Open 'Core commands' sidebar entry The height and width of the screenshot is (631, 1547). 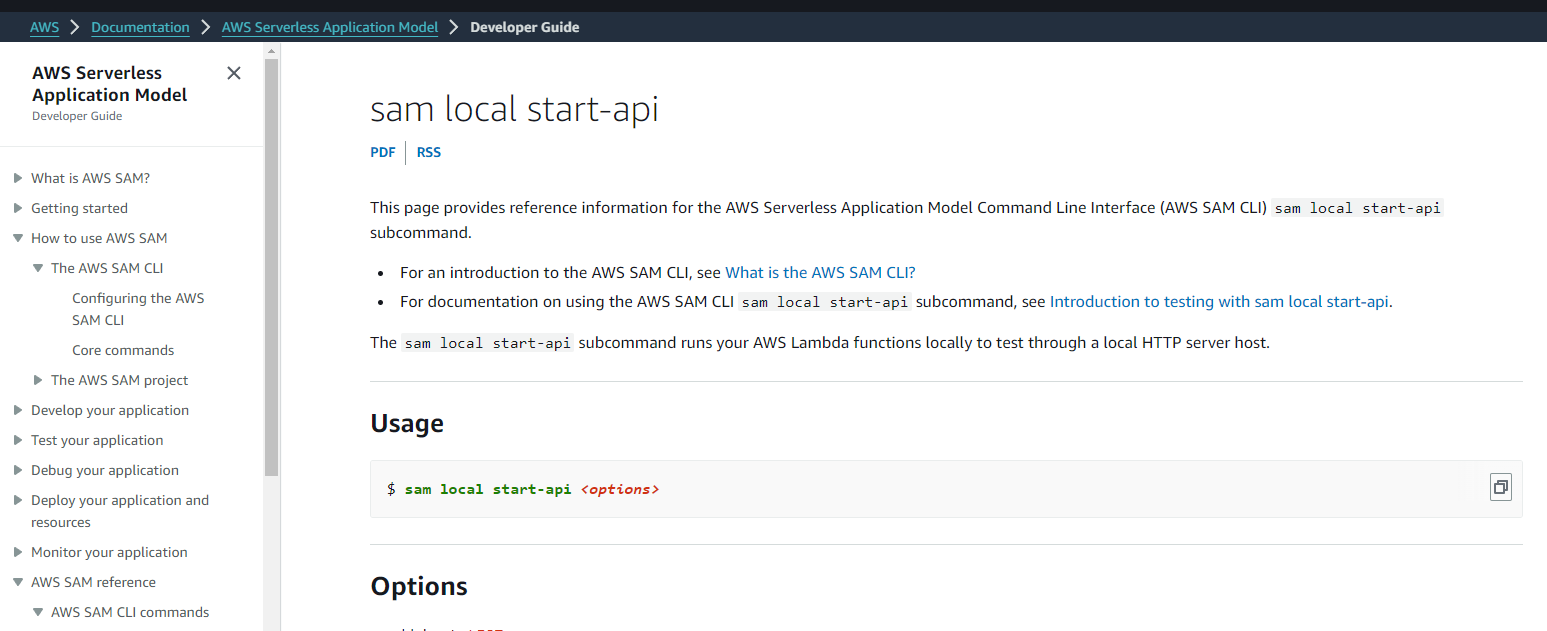point(123,350)
